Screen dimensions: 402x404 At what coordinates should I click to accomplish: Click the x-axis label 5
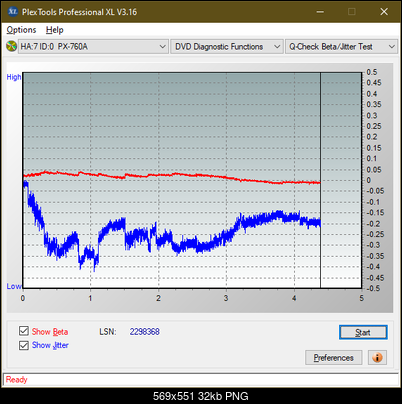pyautogui.click(x=361, y=298)
